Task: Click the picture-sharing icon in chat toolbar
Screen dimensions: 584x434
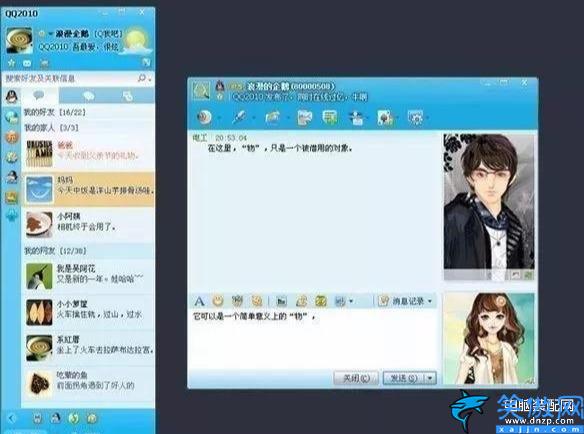Action: 305,117
